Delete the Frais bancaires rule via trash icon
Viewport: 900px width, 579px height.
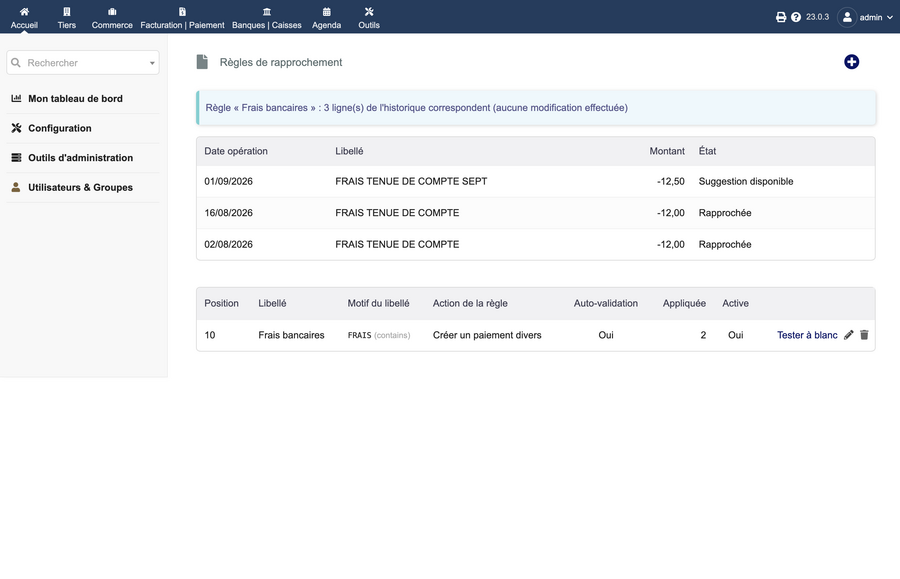click(x=864, y=335)
